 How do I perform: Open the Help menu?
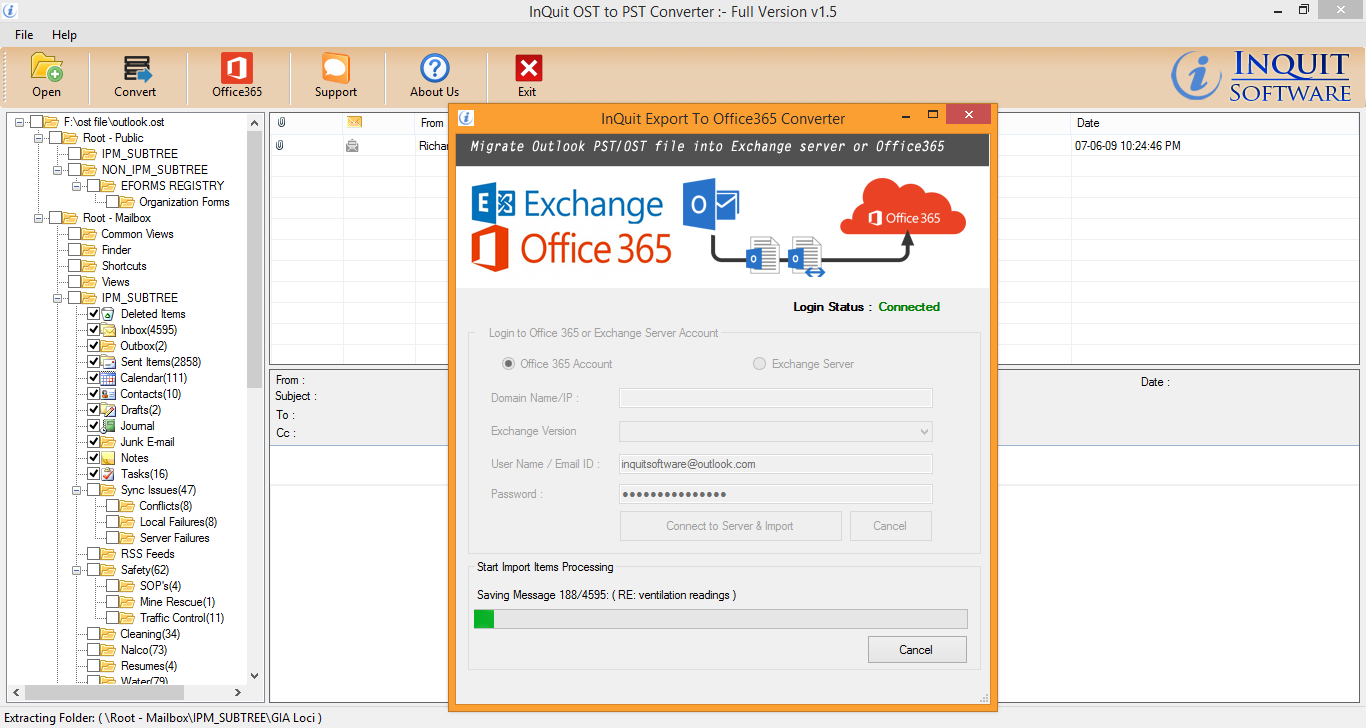coord(64,35)
